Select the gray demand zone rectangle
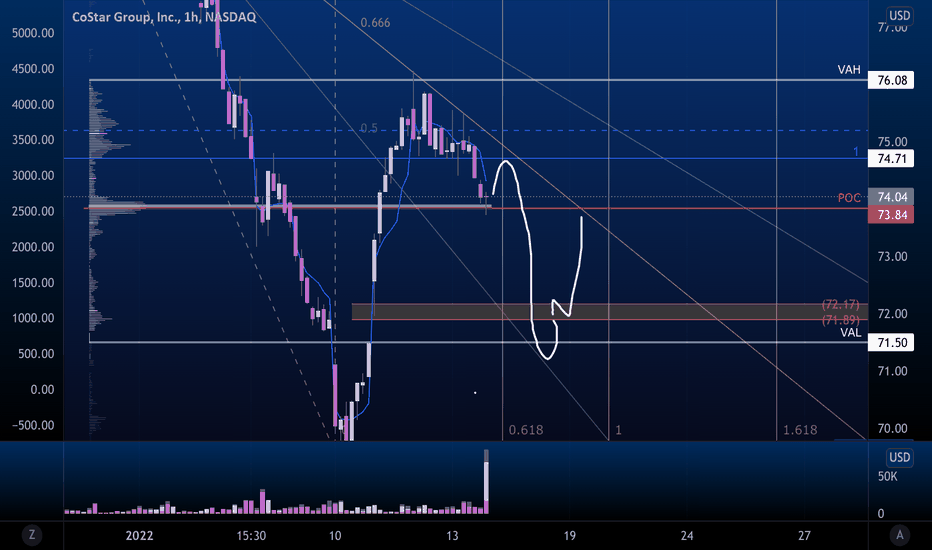The image size is (932, 550). pos(609,312)
